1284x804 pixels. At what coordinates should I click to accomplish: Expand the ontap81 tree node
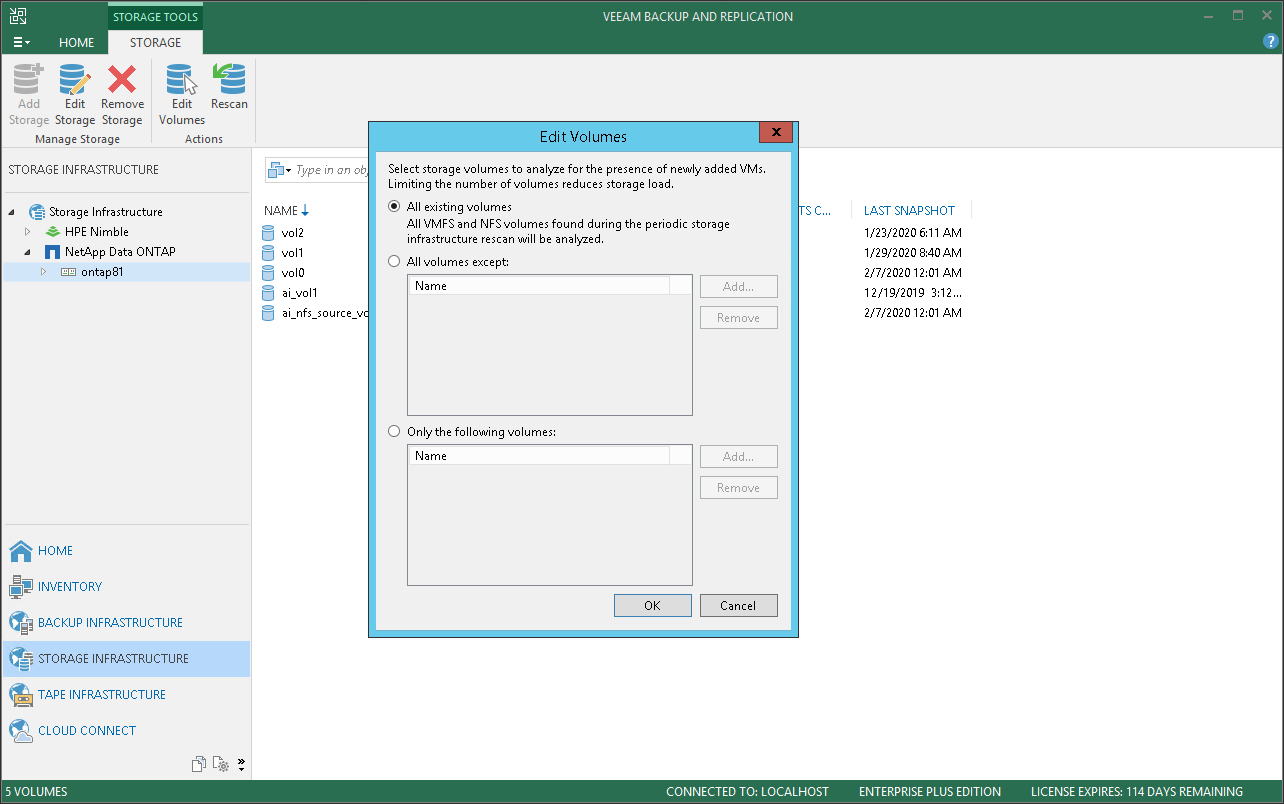pyautogui.click(x=43, y=272)
